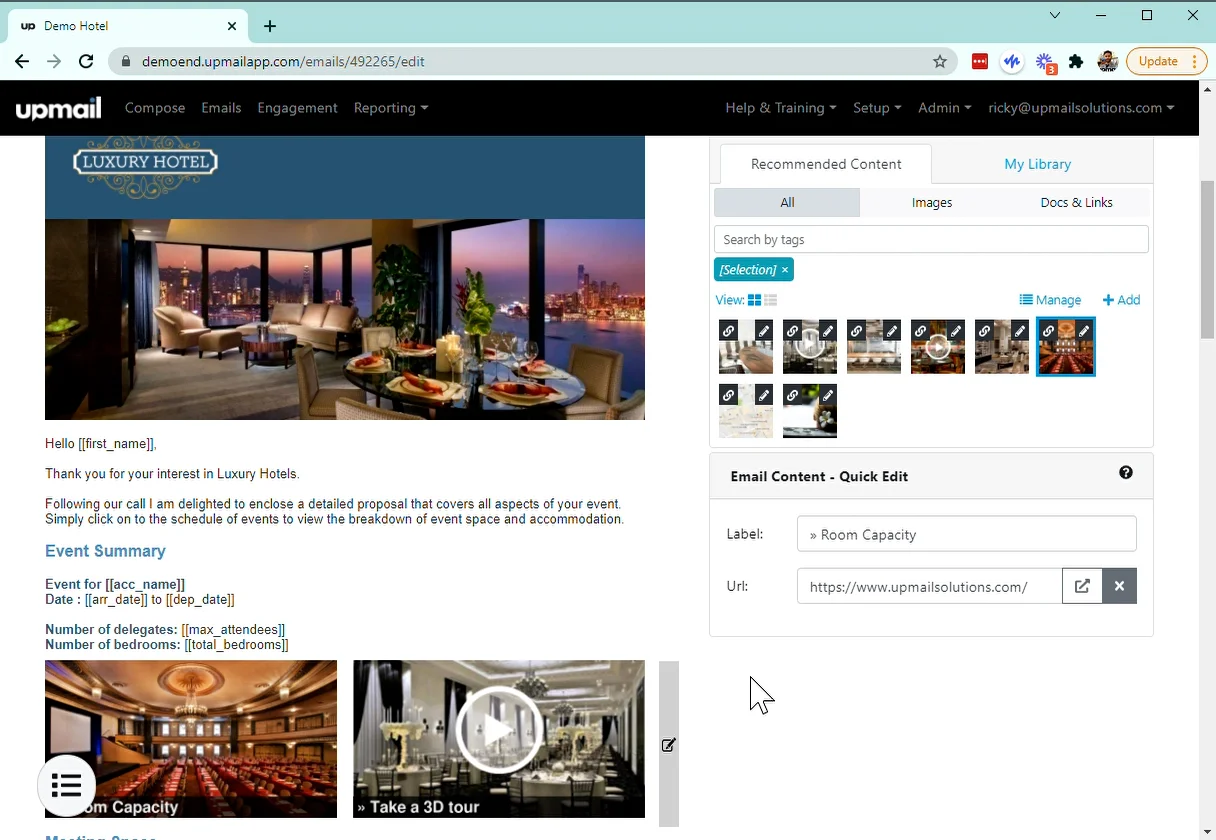Open Chrome menu three dots
Image resolution: width=1216 pixels, height=840 pixels.
(x=1195, y=61)
